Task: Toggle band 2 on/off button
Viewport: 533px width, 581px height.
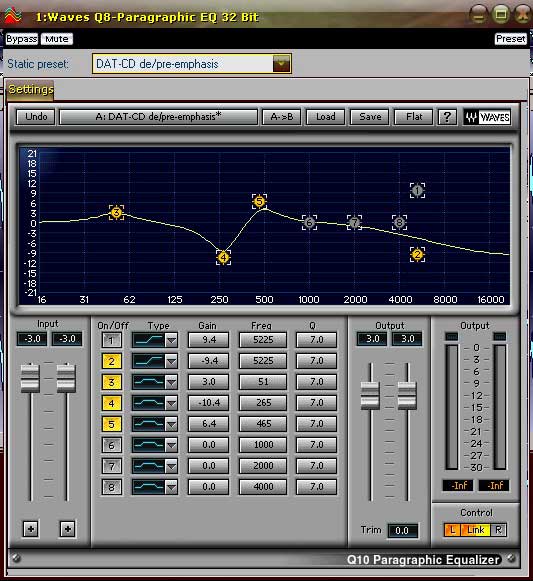Action: [x=112, y=361]
